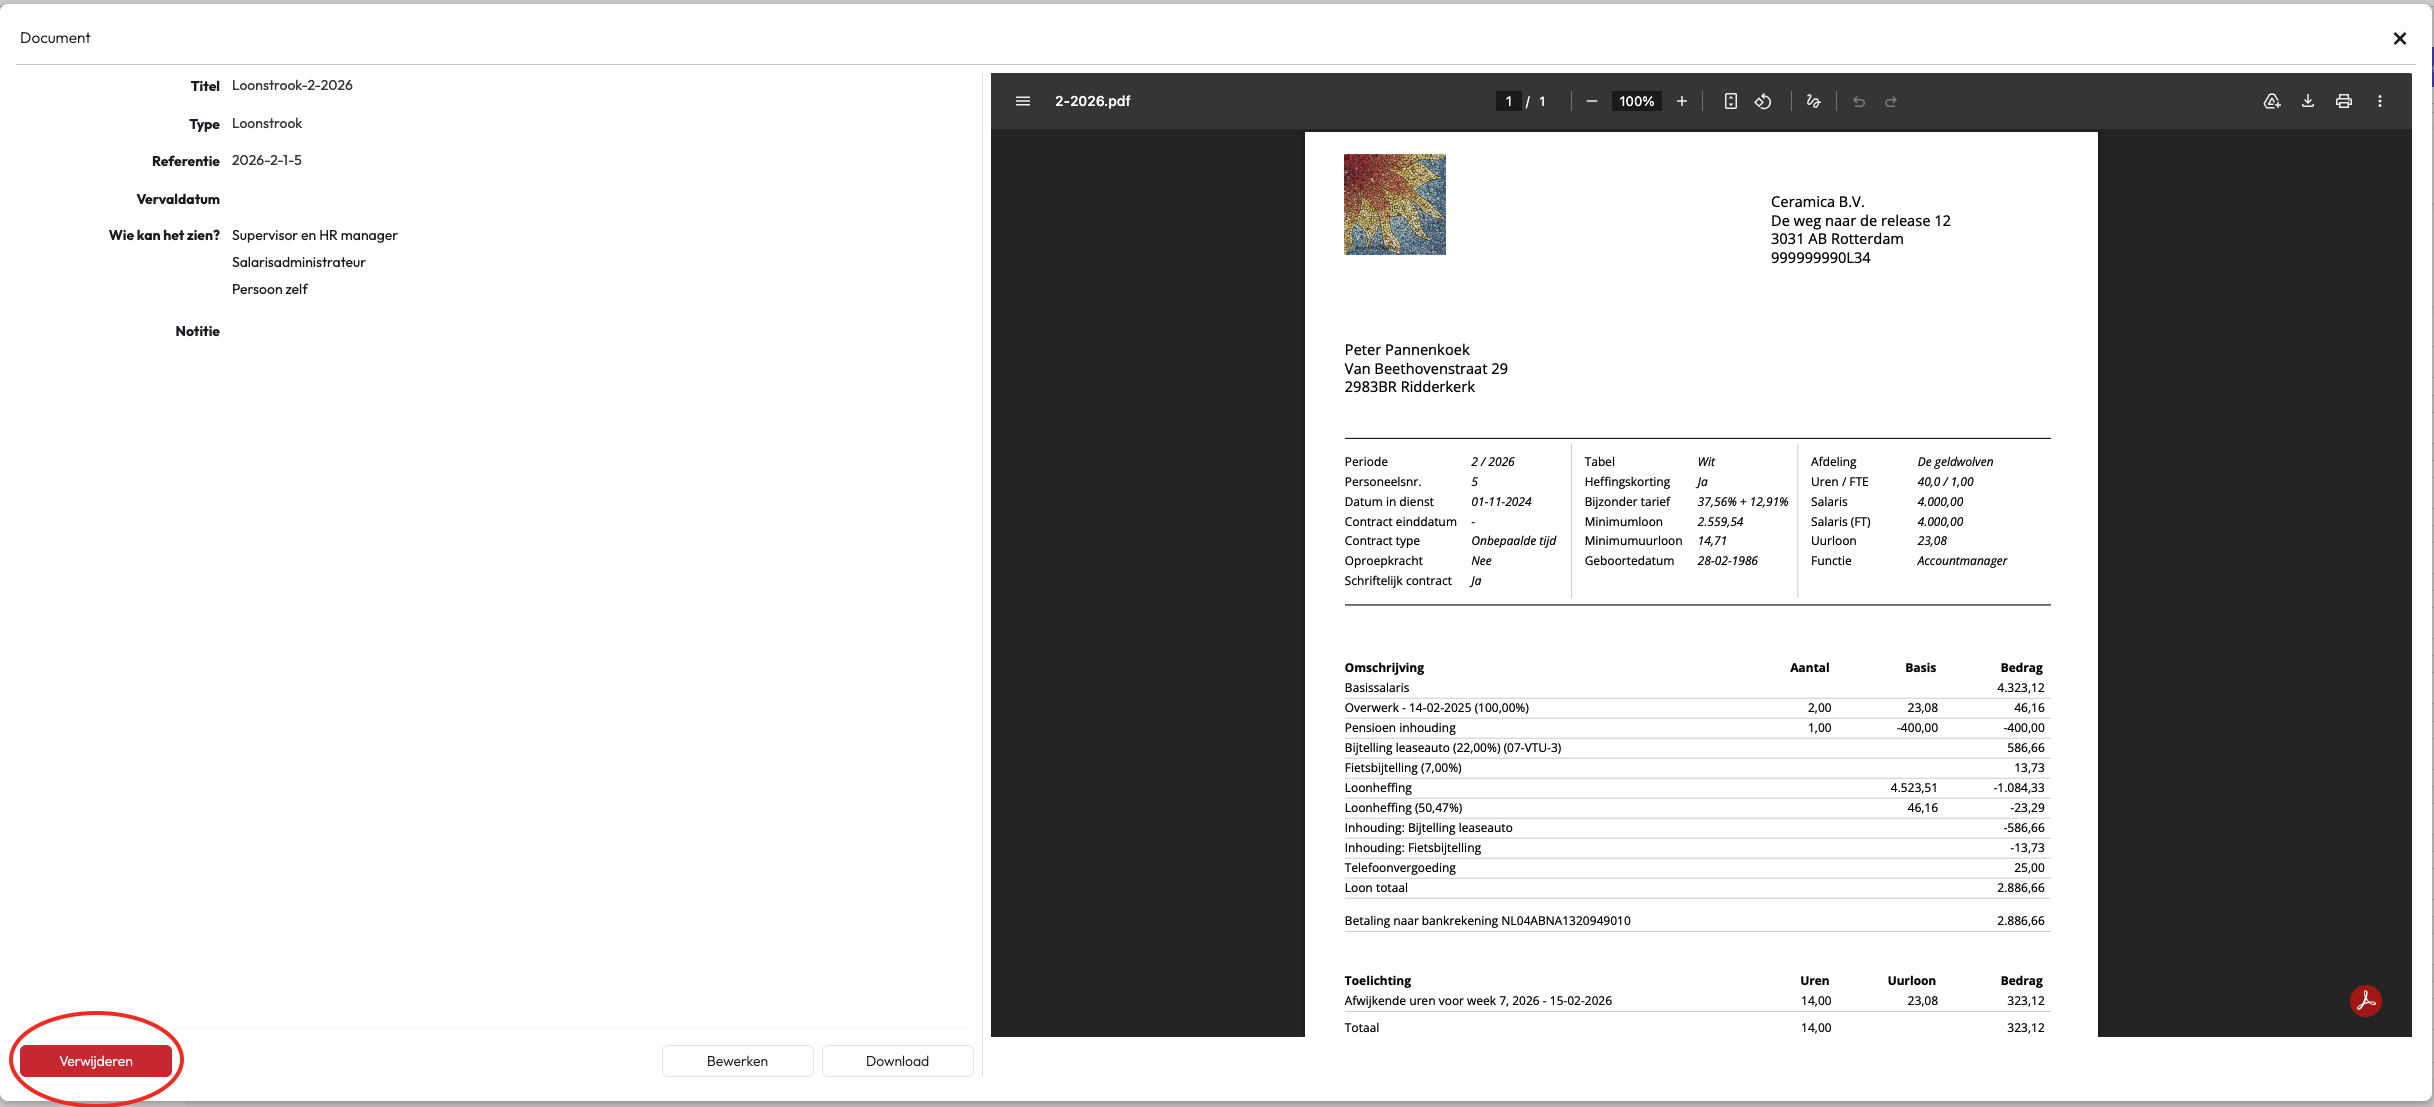Image resolution: width=2434 pixels, height=1107 pixels.
Task: Click the Ceramica company logo image
Action: click(x=1394, y=204)
